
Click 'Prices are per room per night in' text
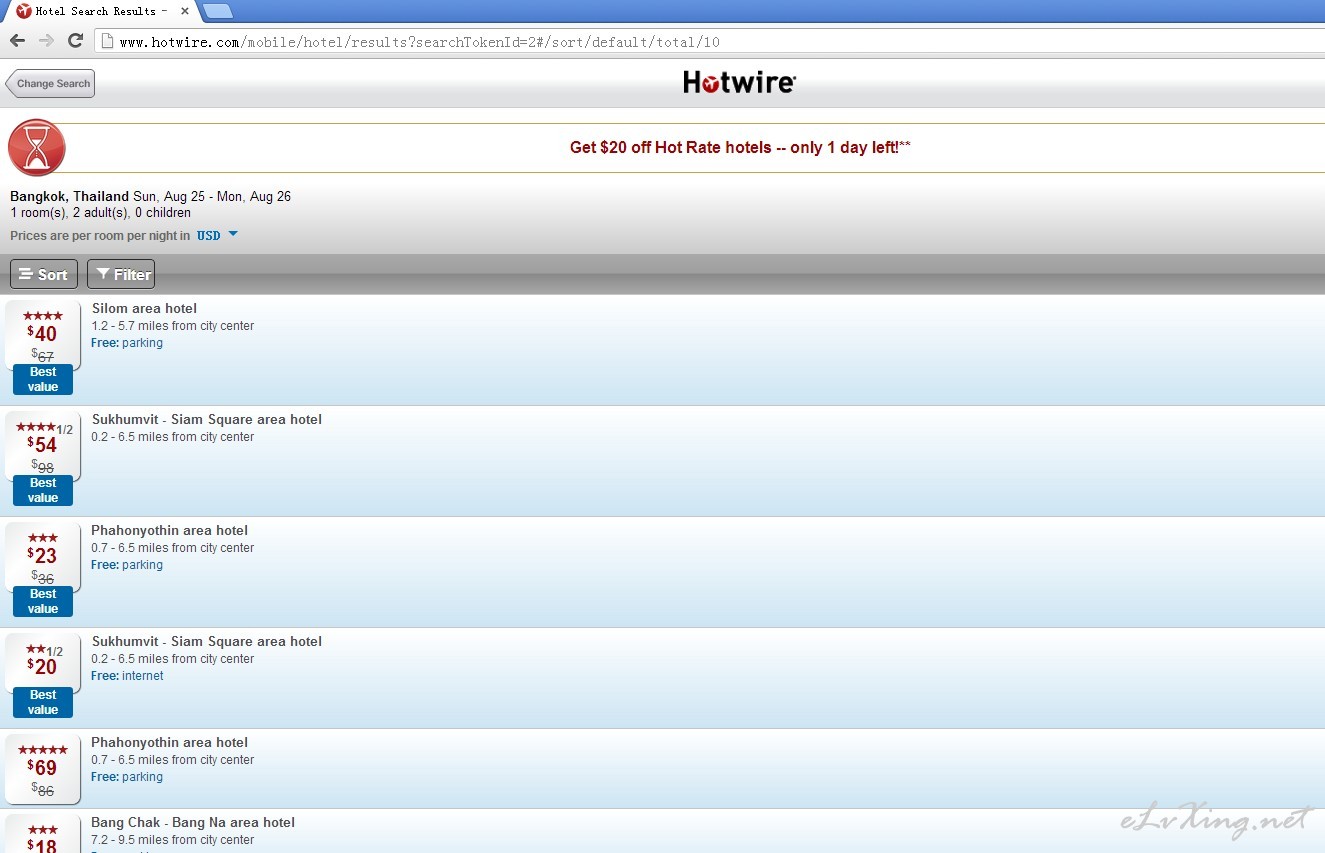[100, 236]
